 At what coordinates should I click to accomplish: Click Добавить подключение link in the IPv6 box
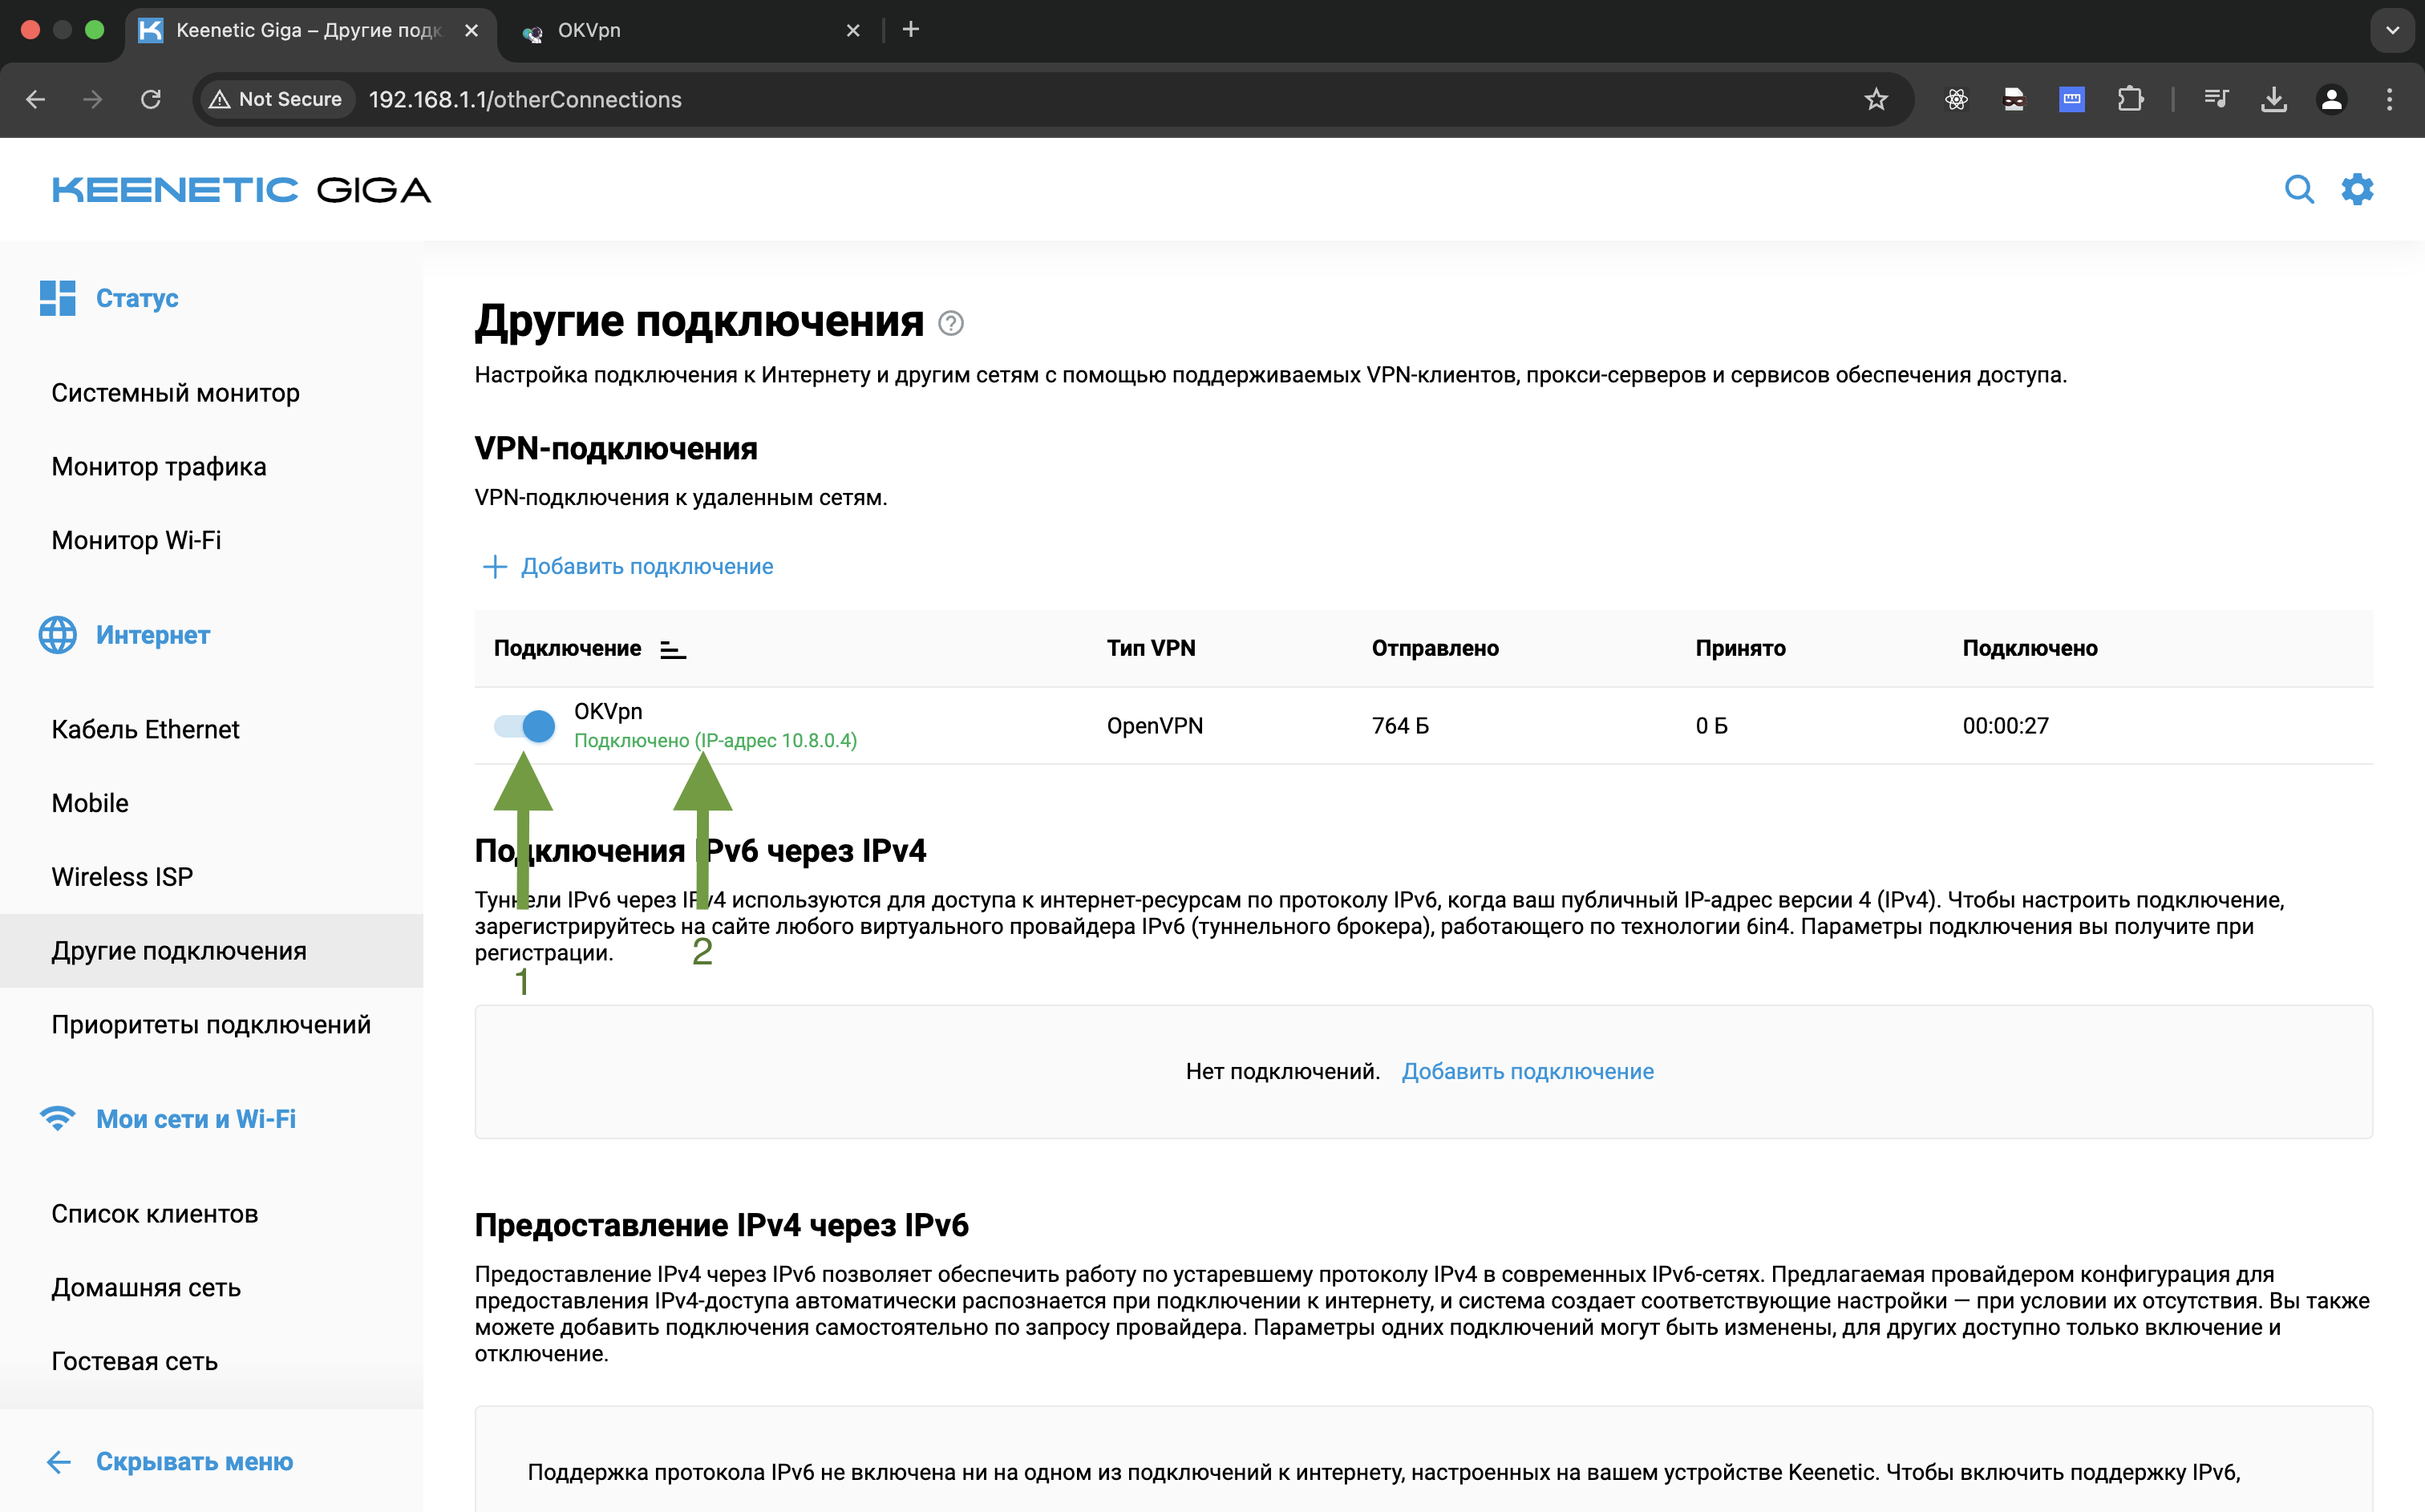[1527, 1071]
